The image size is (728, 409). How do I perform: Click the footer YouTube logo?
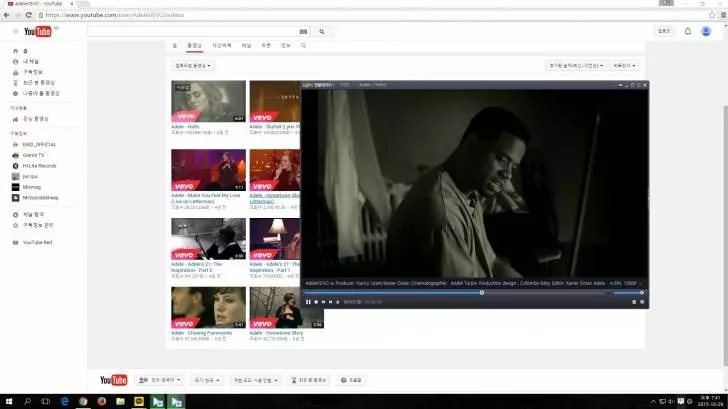(x=114, y=380)
